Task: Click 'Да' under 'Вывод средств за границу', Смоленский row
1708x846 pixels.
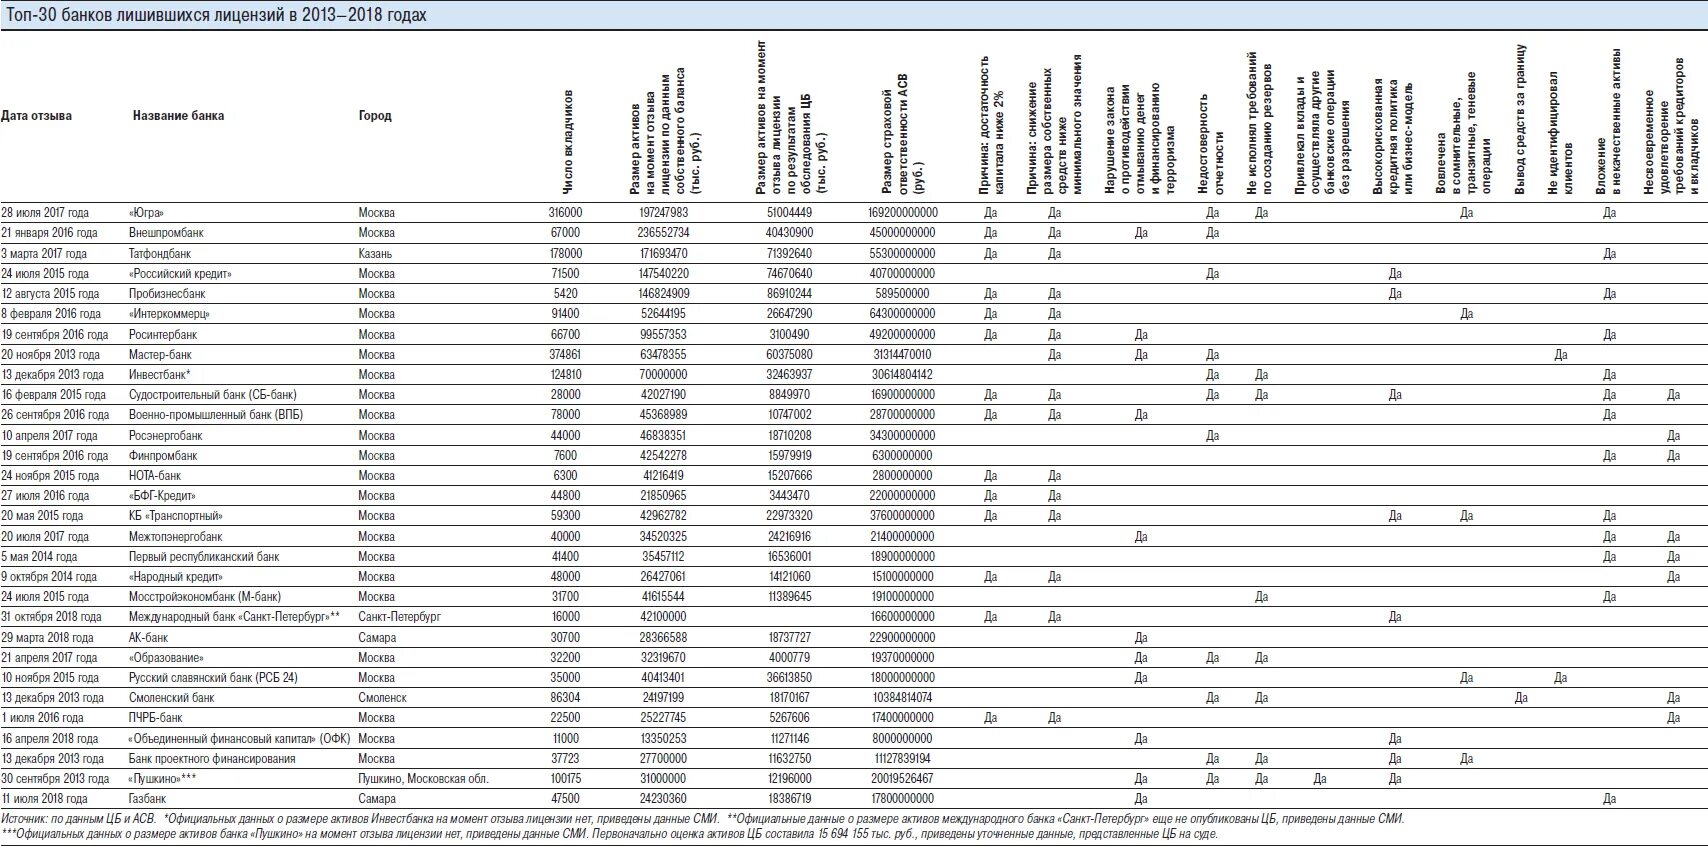Action: click(x=1522, y=698)
